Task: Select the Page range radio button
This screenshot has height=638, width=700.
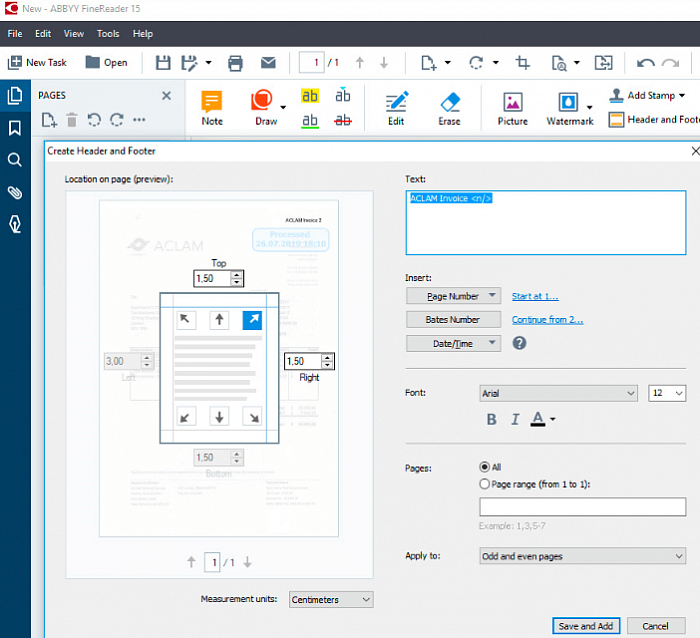Action: click(486, 484)
